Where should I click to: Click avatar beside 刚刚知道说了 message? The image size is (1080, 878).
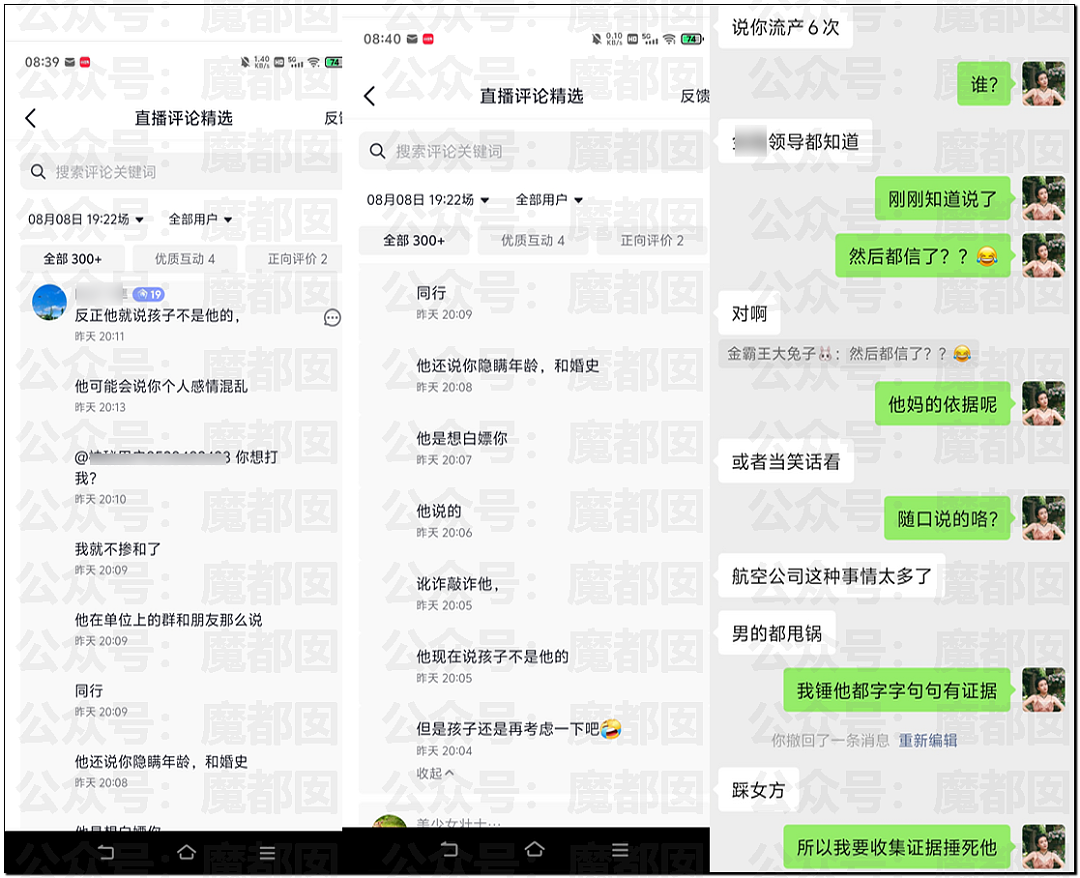click(1043, 198)
